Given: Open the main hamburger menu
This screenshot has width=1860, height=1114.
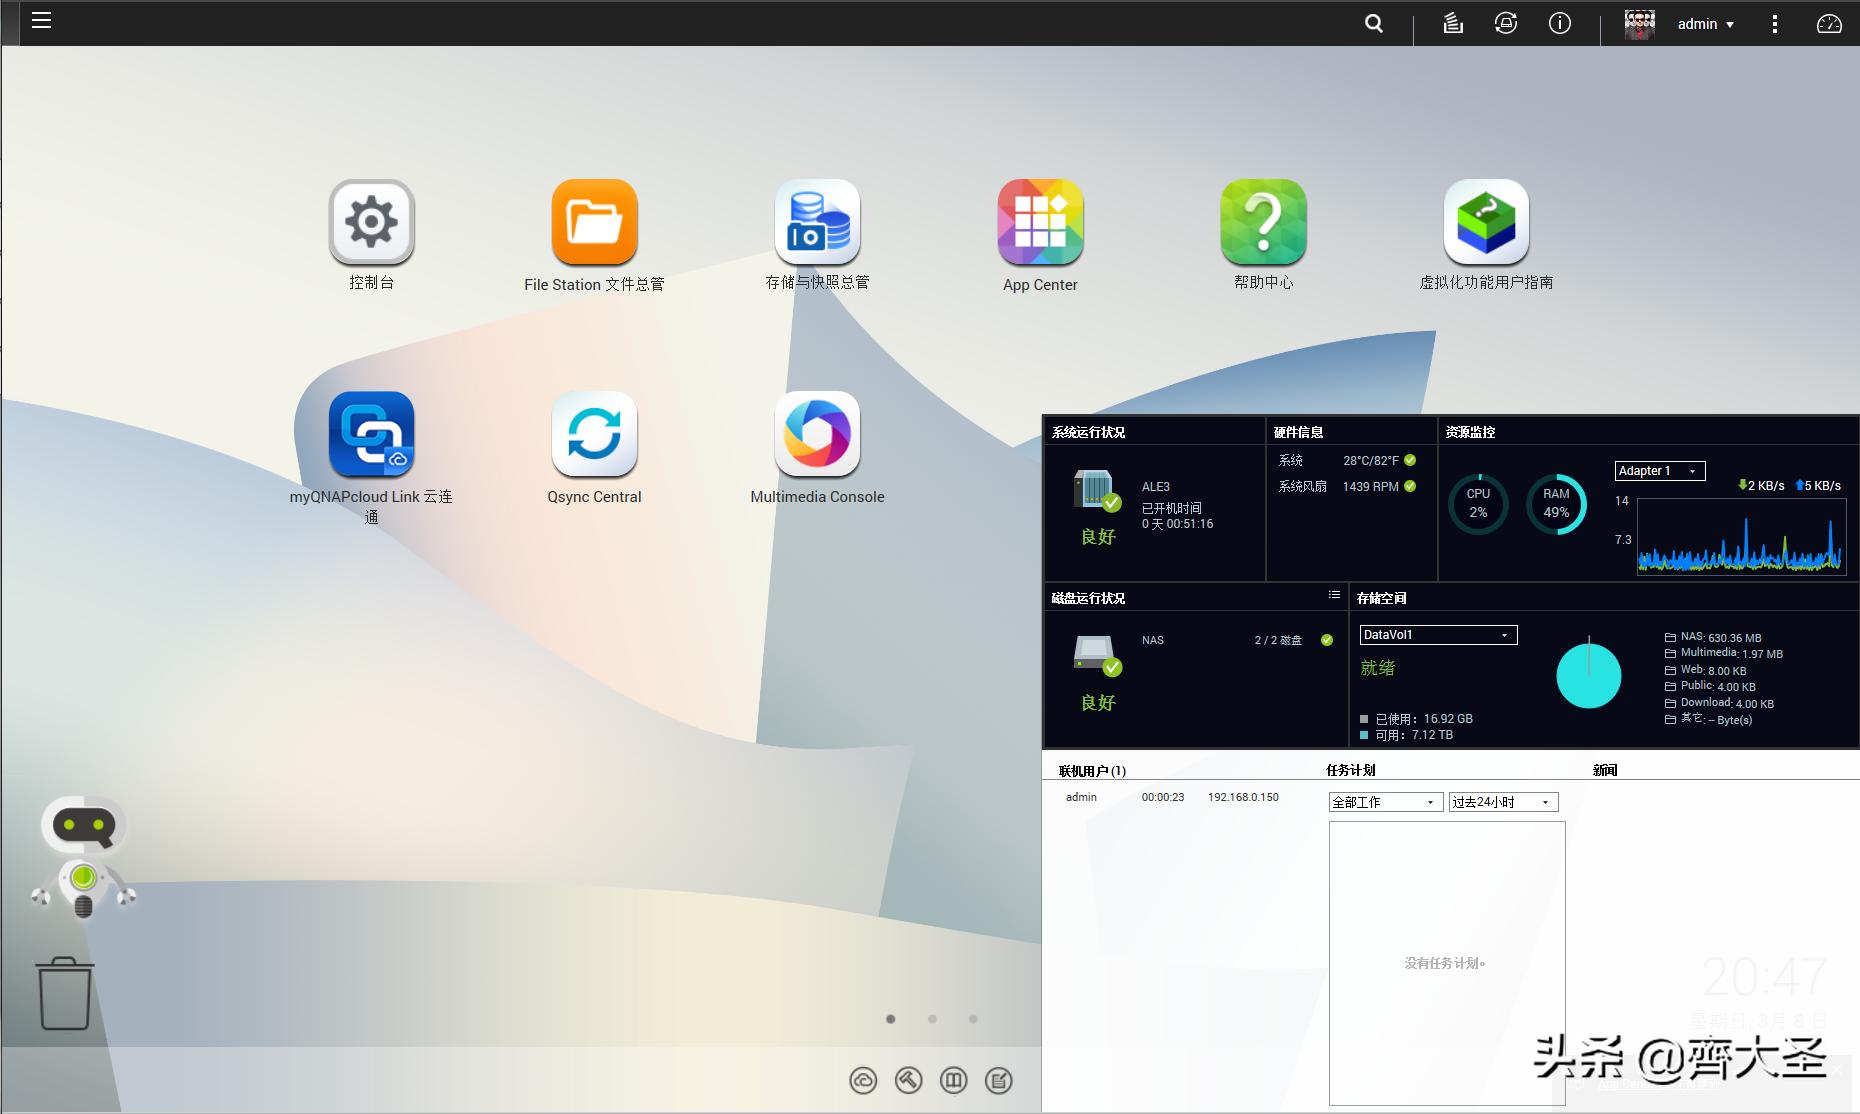Looking at the screenshot, I should (x=41, y=21).
